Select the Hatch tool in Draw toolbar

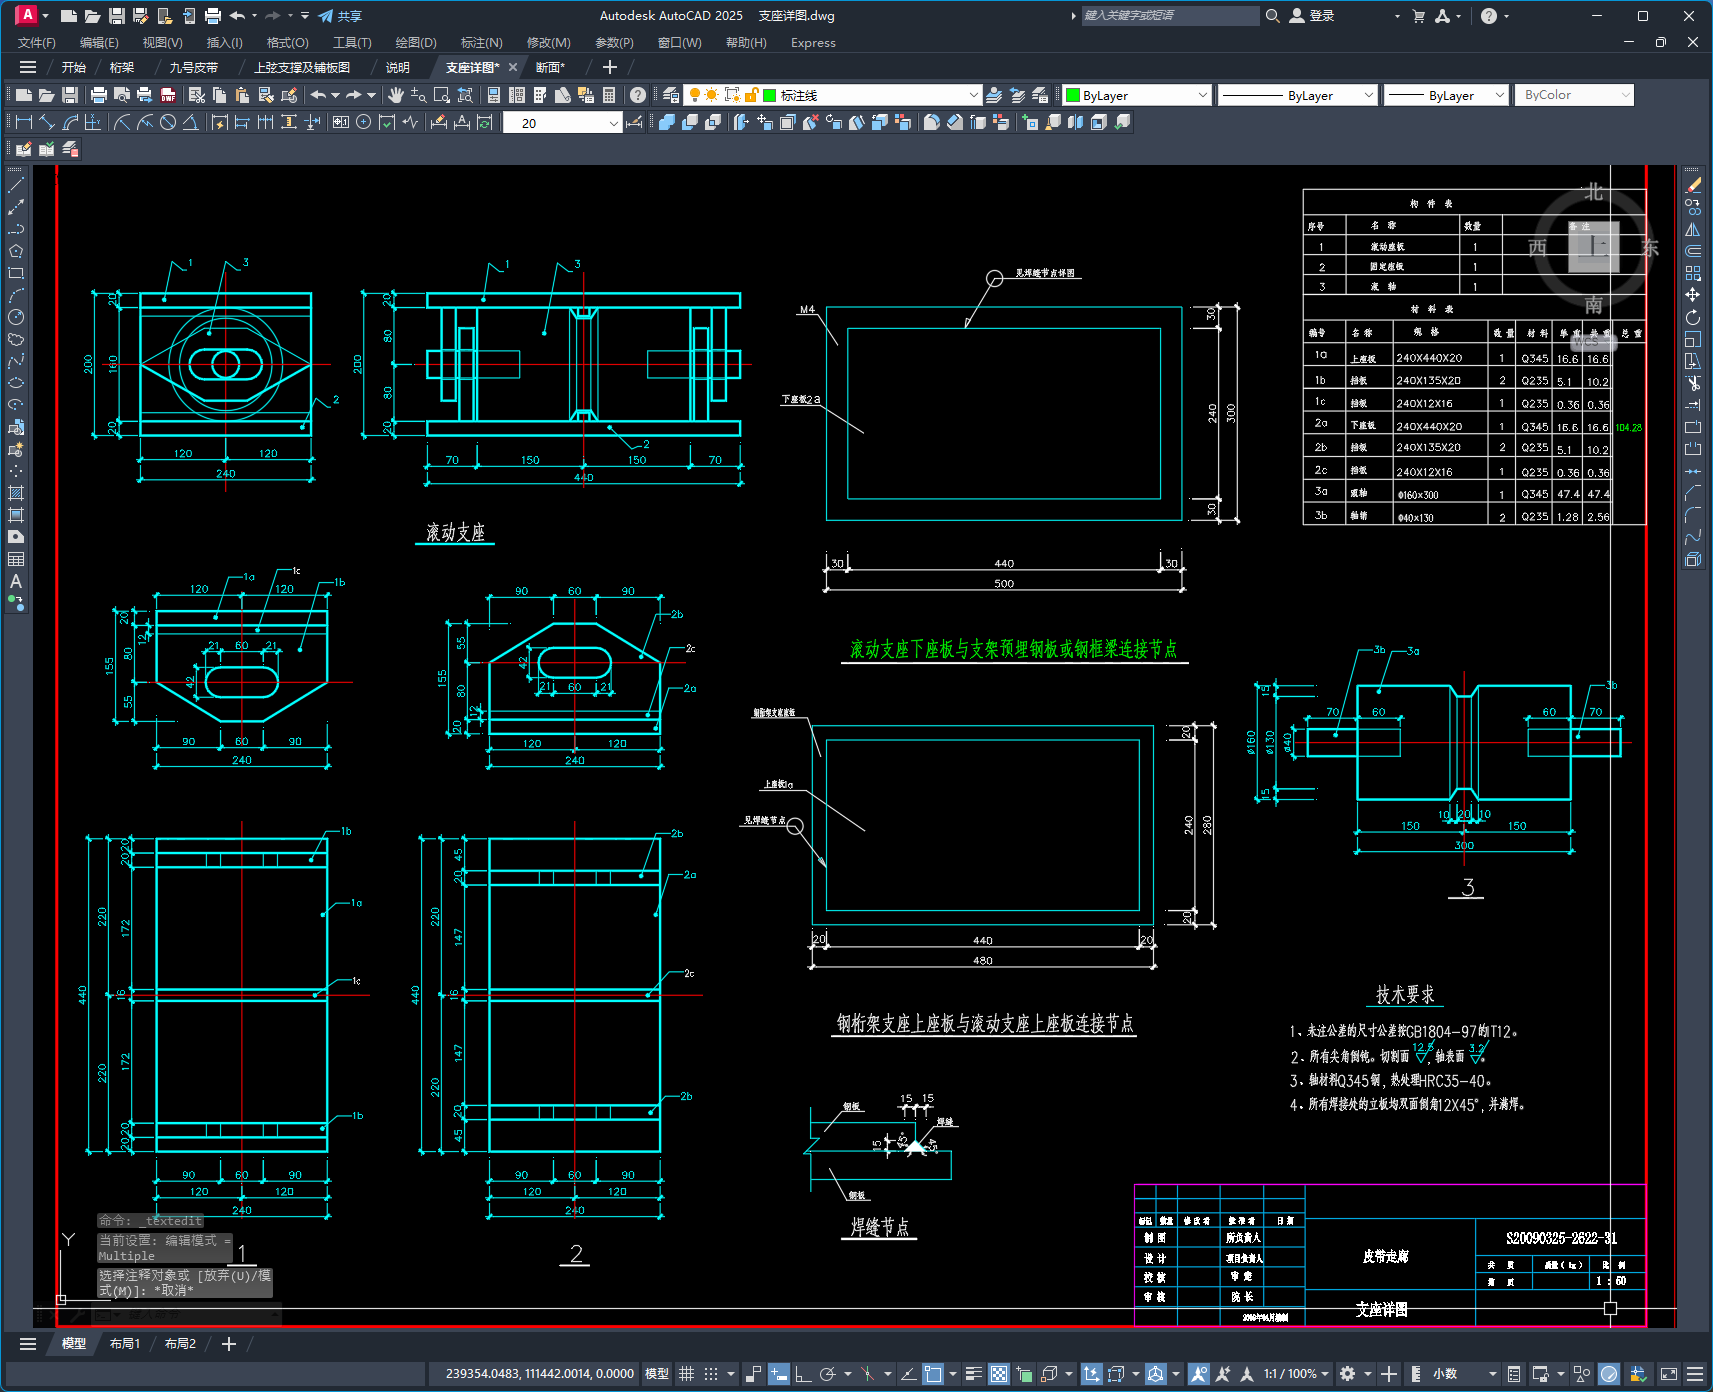point(16,493)
